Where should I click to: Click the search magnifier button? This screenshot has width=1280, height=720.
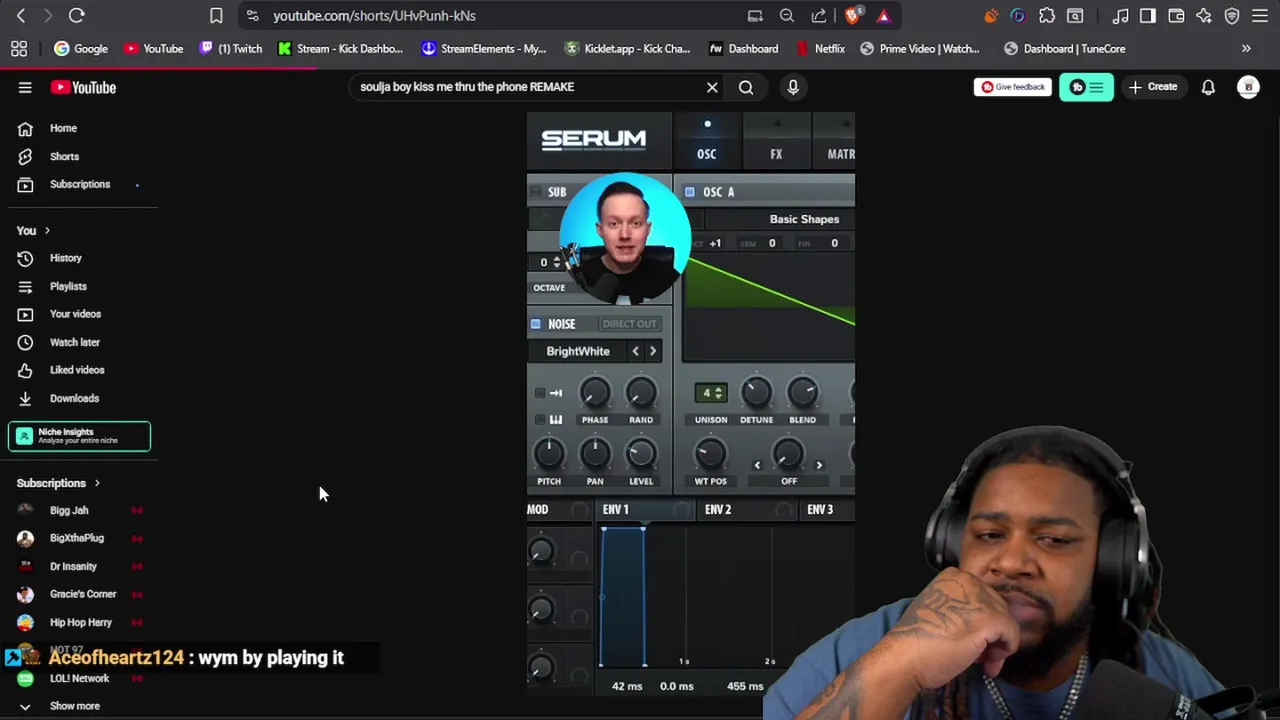tap(746, 87)
